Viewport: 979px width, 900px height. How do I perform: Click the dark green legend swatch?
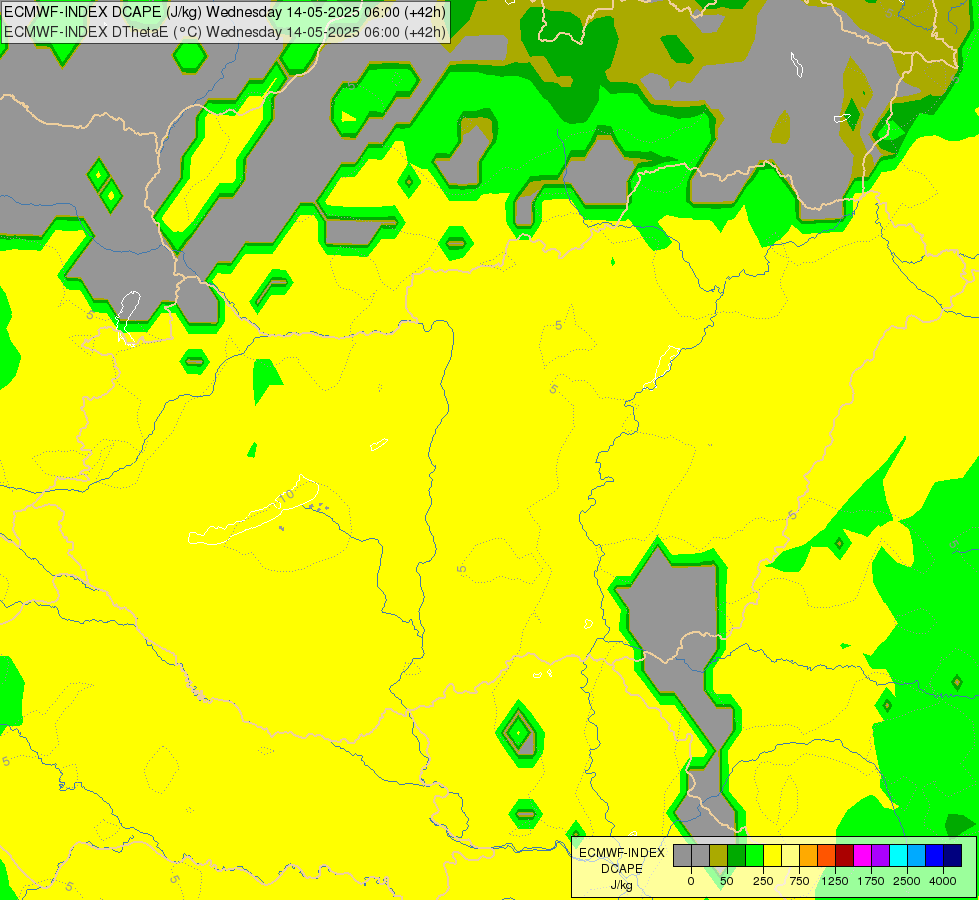pyautogui.click(x=737, y=856)
